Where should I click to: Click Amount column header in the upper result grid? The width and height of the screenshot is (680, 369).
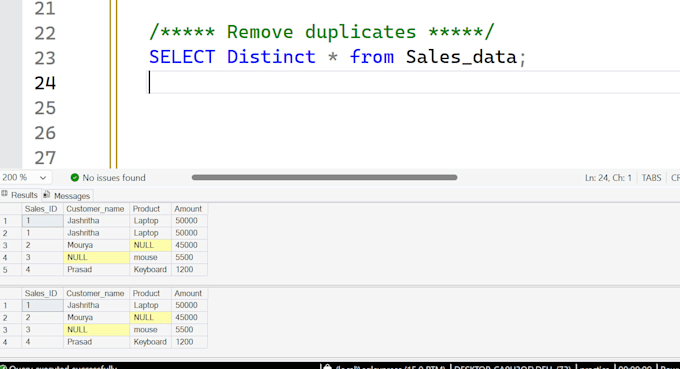pos(189,209)
